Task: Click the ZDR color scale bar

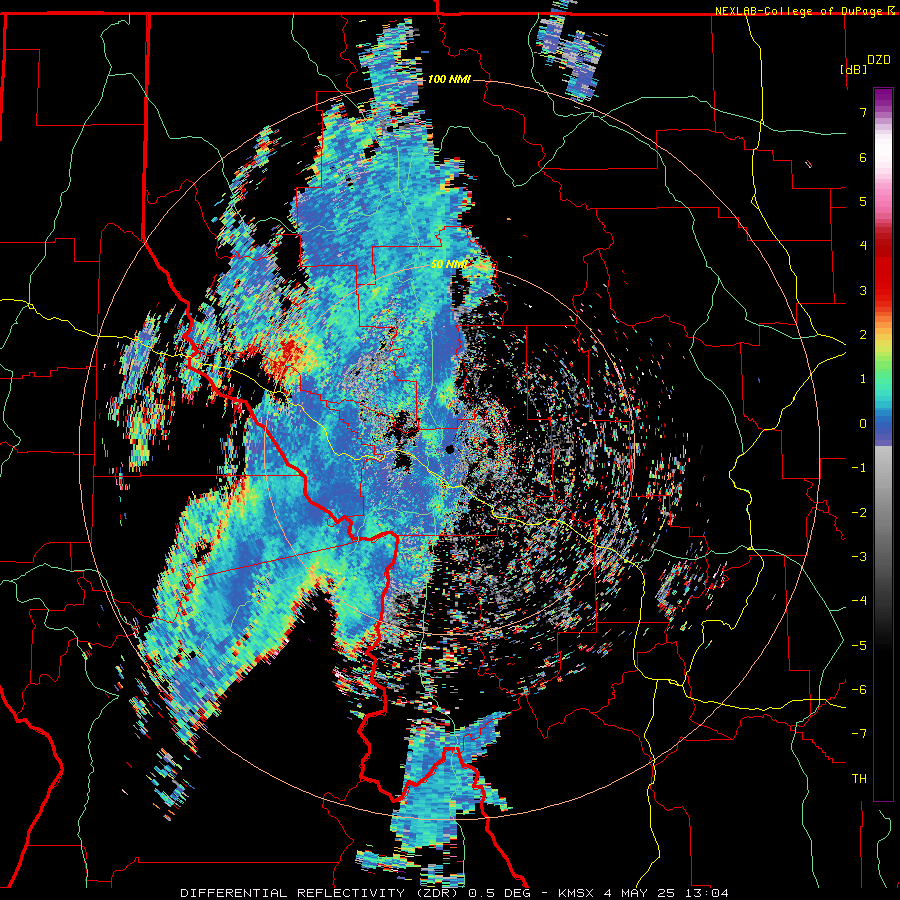Action: 883,444
